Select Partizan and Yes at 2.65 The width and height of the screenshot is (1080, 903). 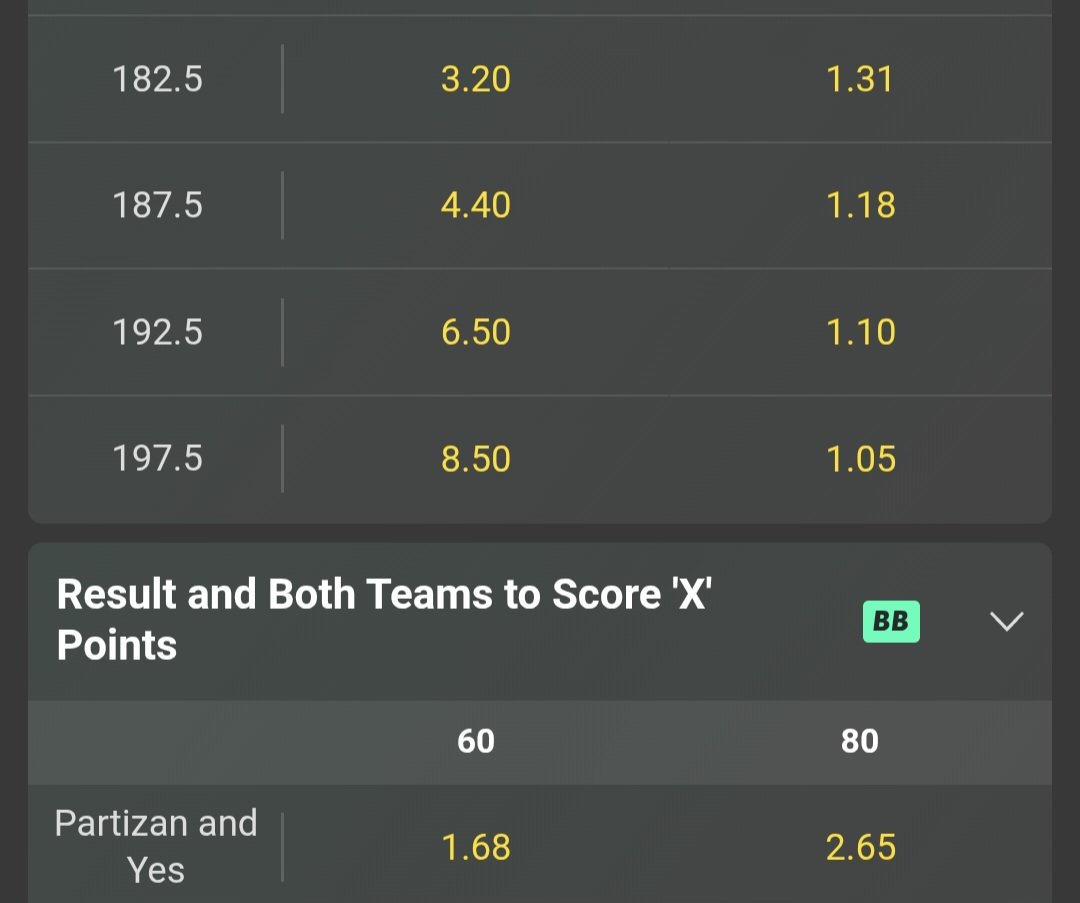860,848
